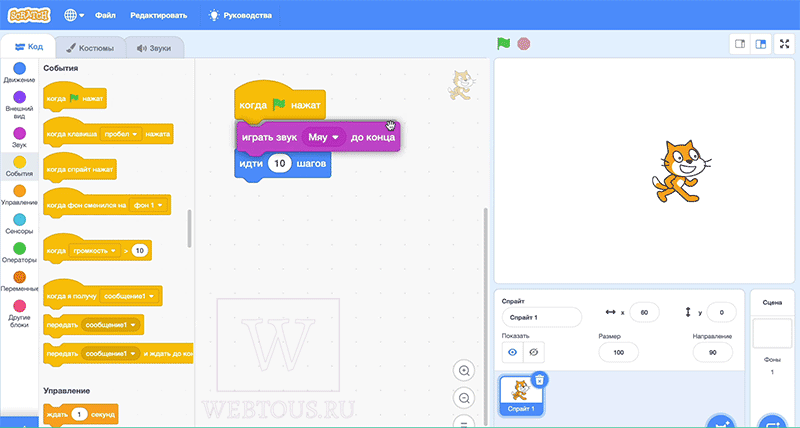This screenshot has height=428, width=800.
Task: Select Звук block category
Action: [19, 138]
